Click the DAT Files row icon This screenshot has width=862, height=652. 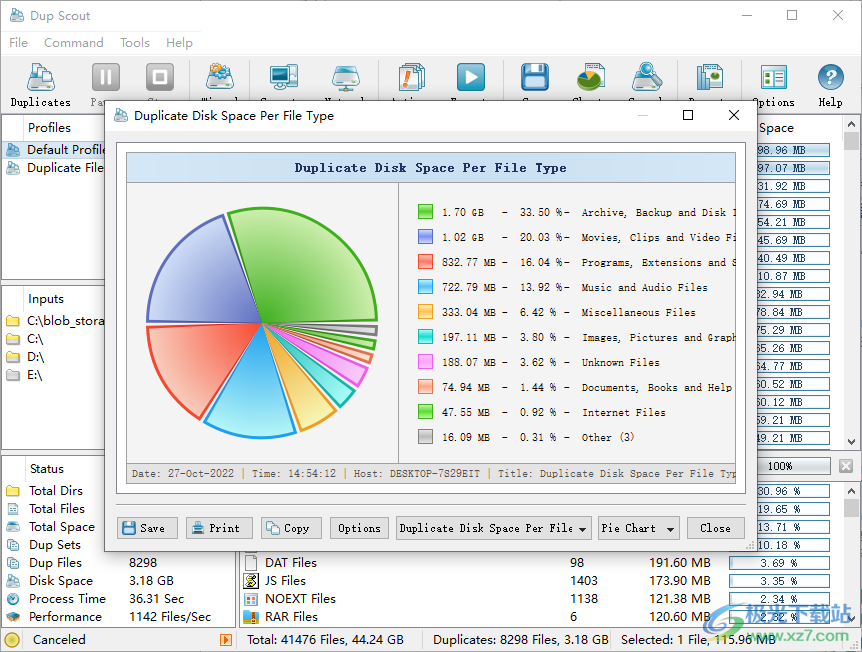(x=251, y=562)
